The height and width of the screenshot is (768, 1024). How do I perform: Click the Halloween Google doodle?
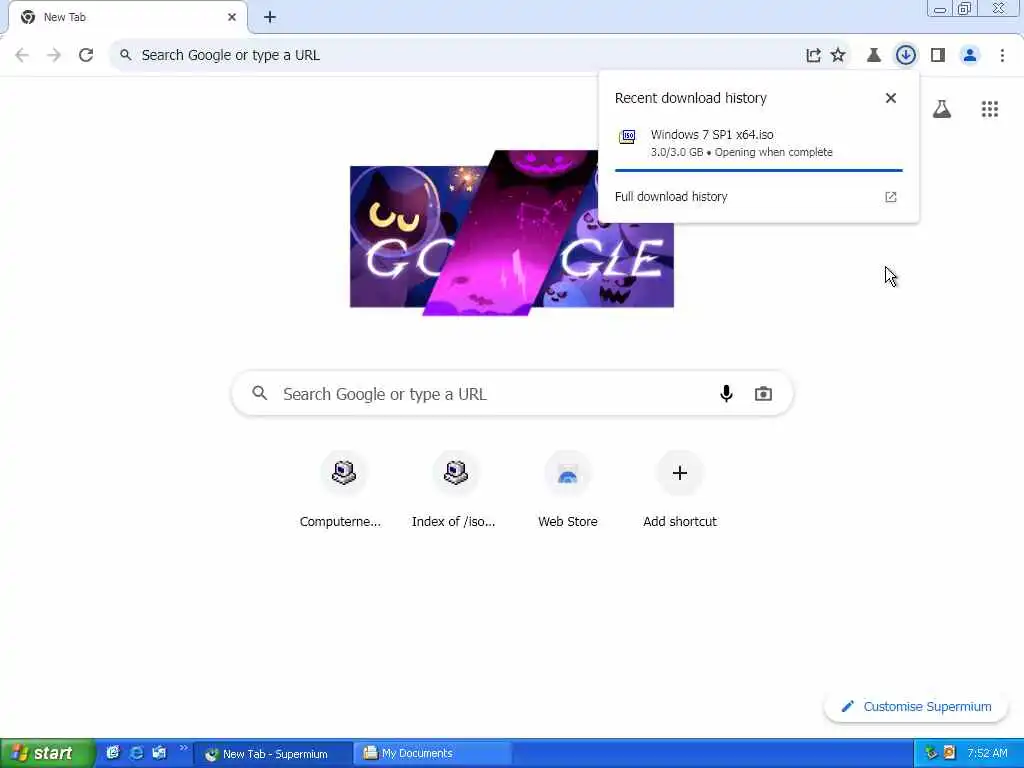[x=511, y=233]
